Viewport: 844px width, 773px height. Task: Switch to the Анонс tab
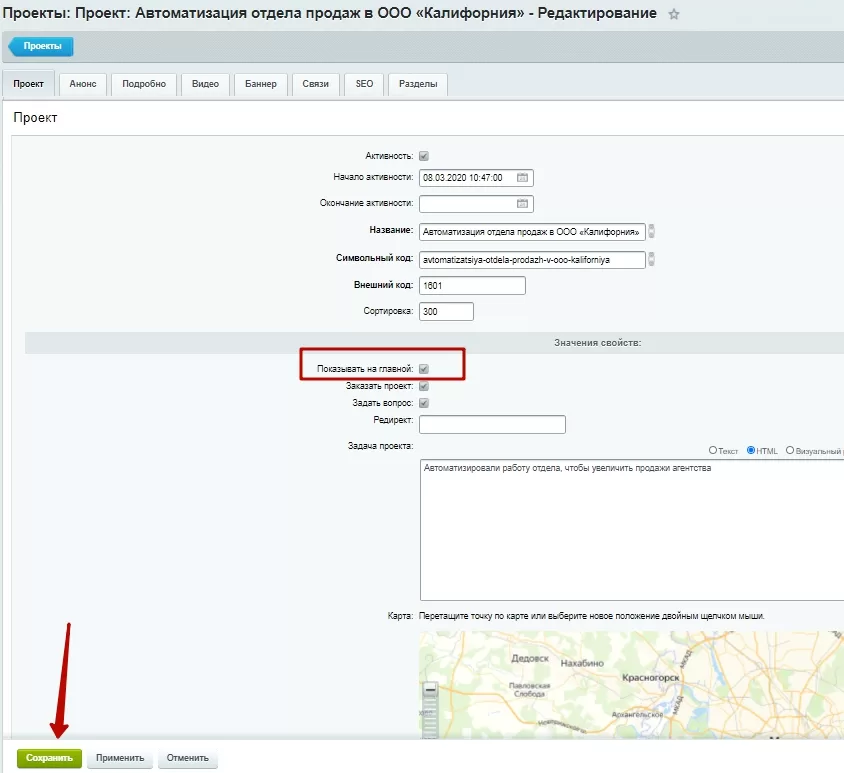(x=83, y=84)
